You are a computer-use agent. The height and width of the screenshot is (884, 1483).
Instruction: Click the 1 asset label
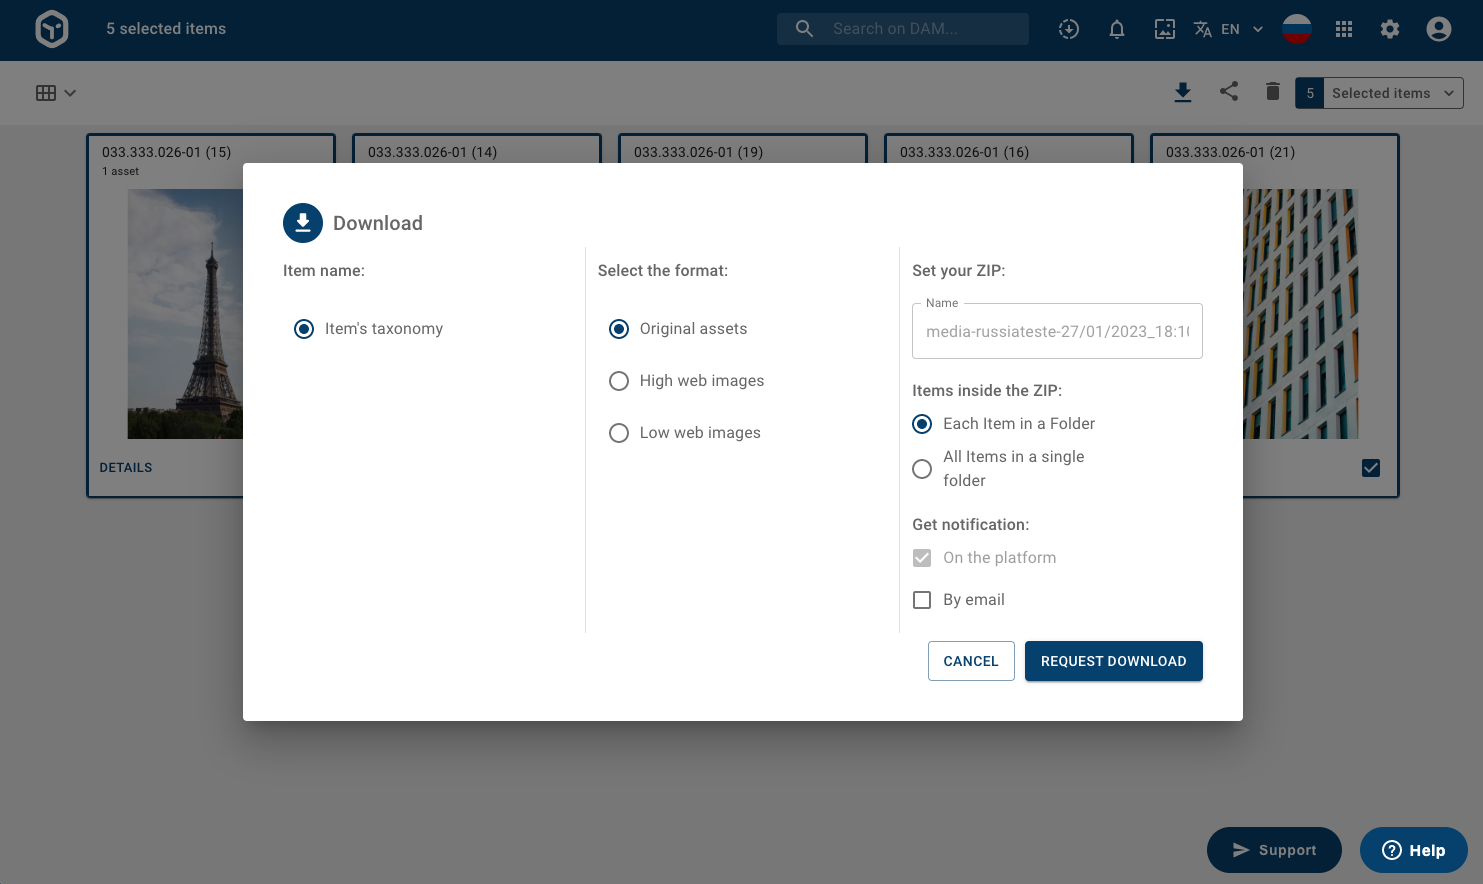pos(120,171)
